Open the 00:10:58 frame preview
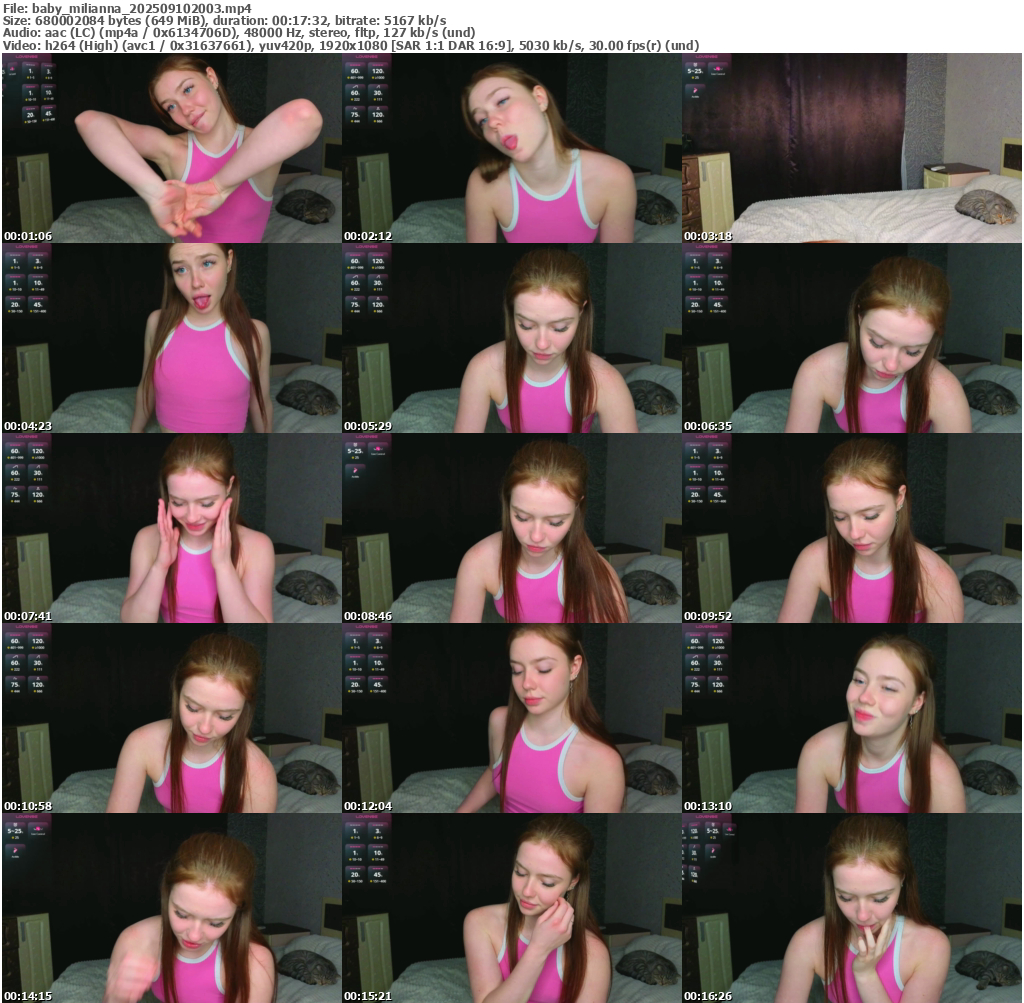The image size is (1024, 1003). 171,718
